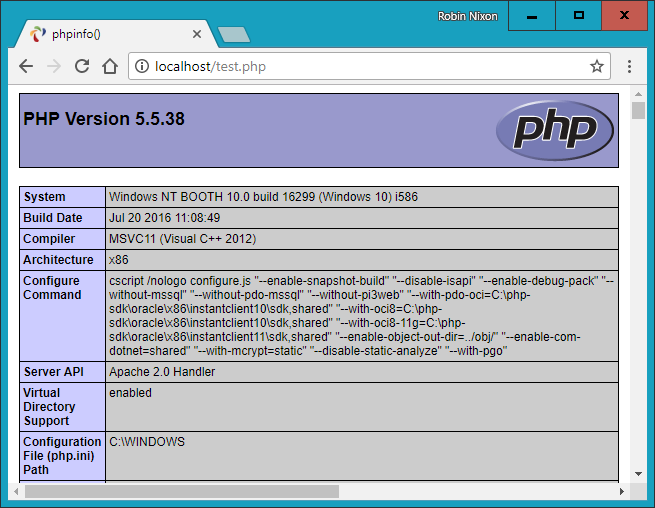Go back with the browser back arrow
655x508 pixels.
[26, 66]
